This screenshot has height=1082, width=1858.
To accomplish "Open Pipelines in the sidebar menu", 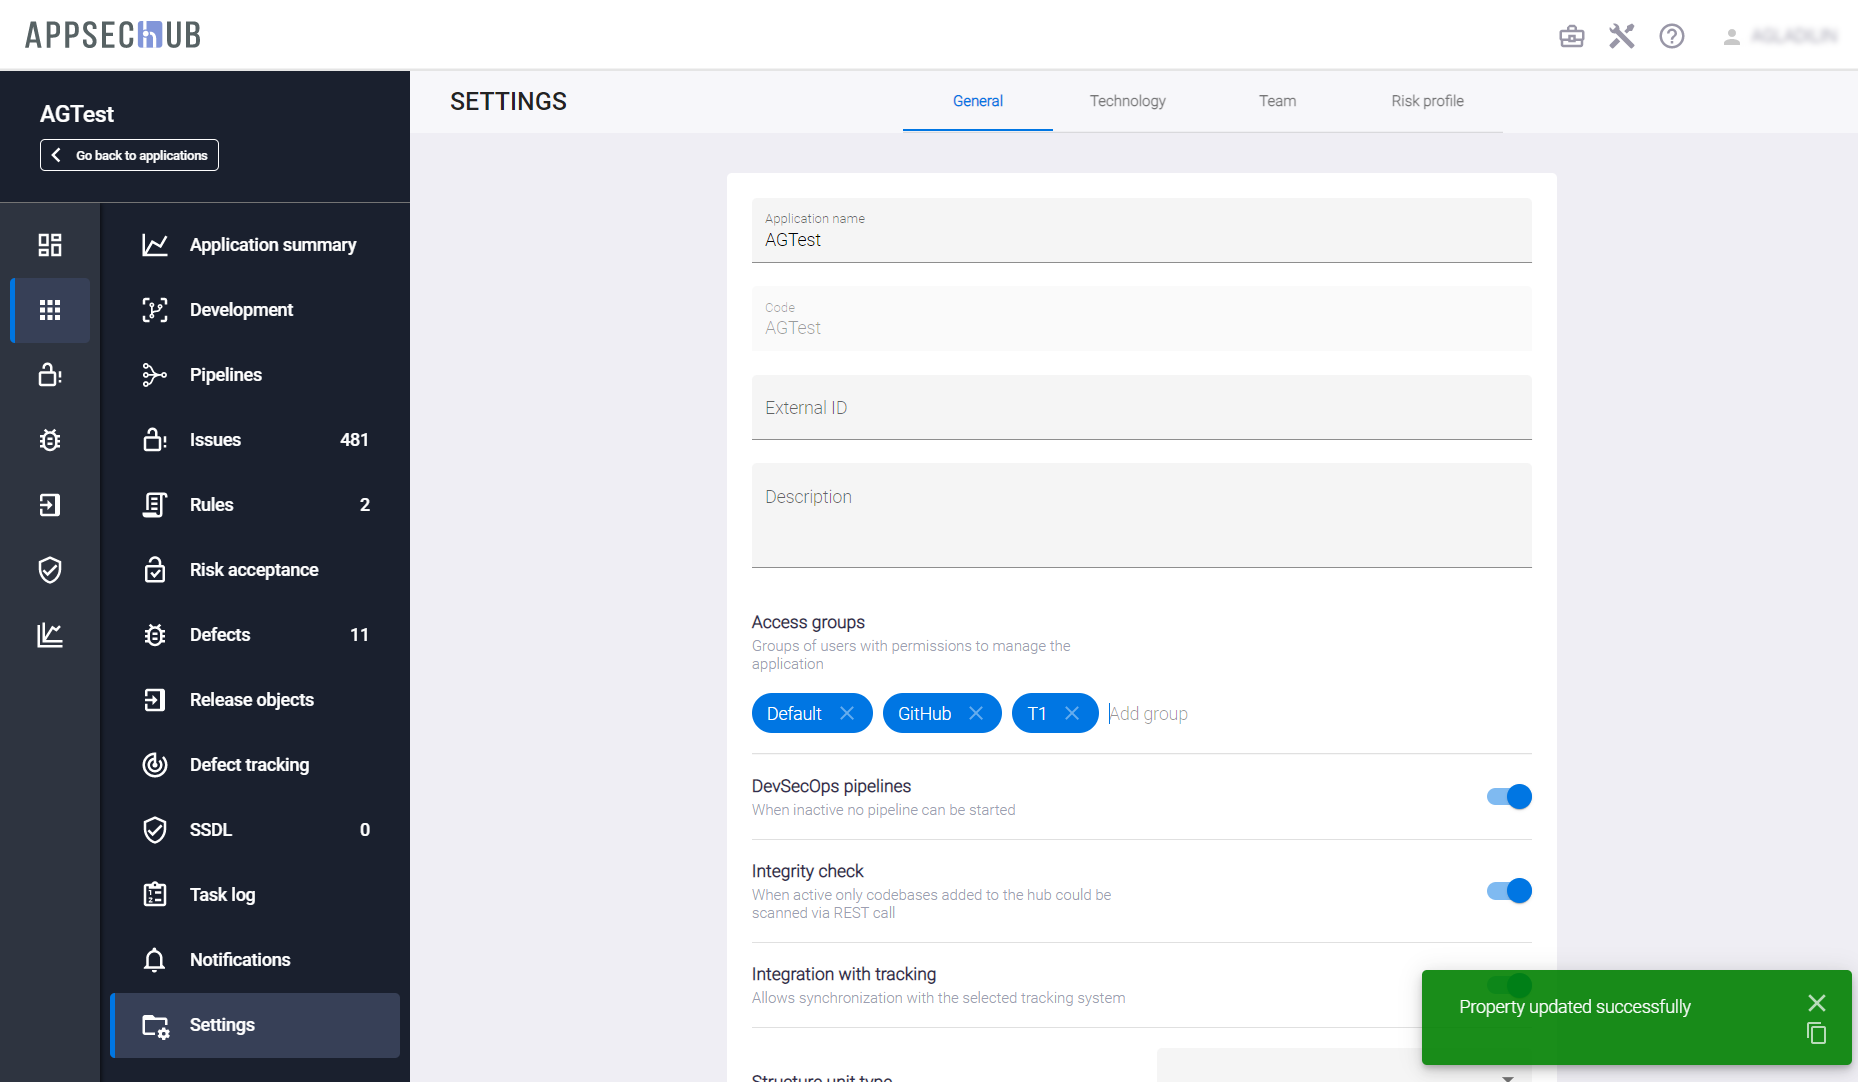I will [226, 375].
